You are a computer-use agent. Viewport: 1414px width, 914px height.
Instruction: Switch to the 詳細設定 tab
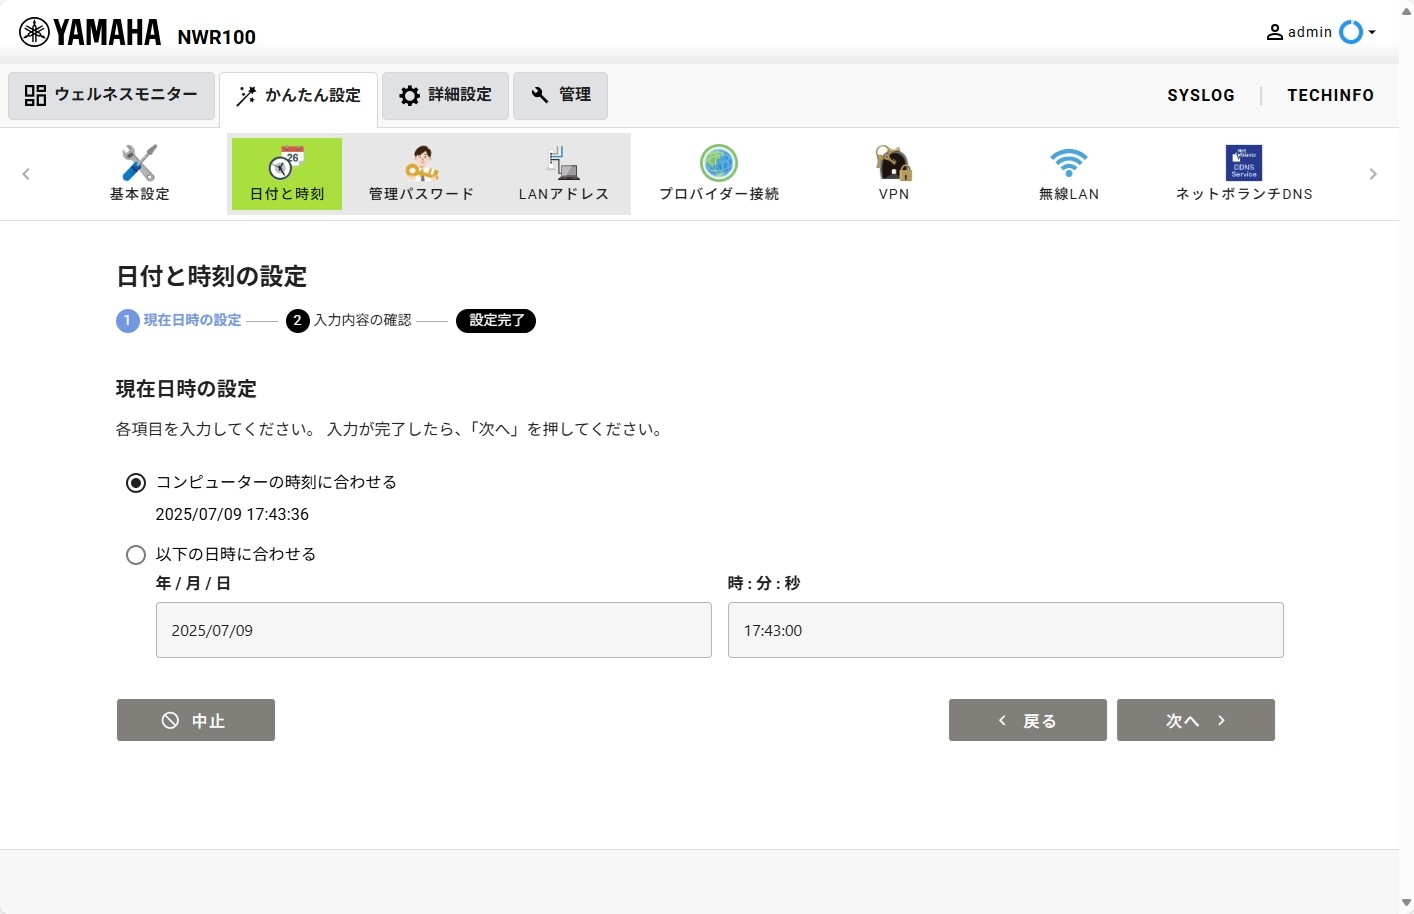coord(445,96)
